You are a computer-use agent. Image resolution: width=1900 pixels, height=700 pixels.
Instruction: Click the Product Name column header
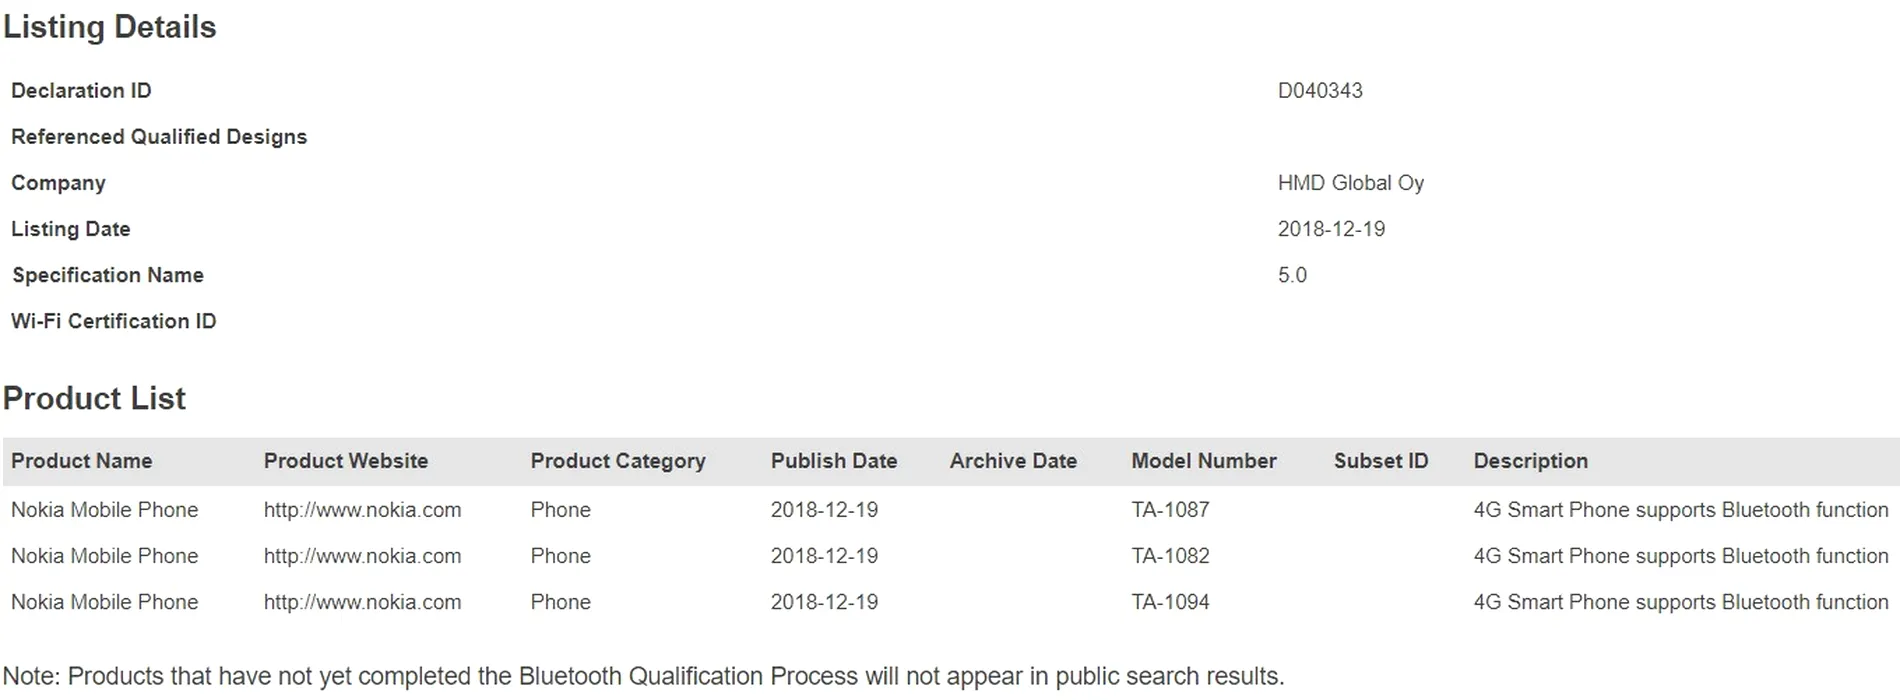pyautogui.click(x=81, y=461)
